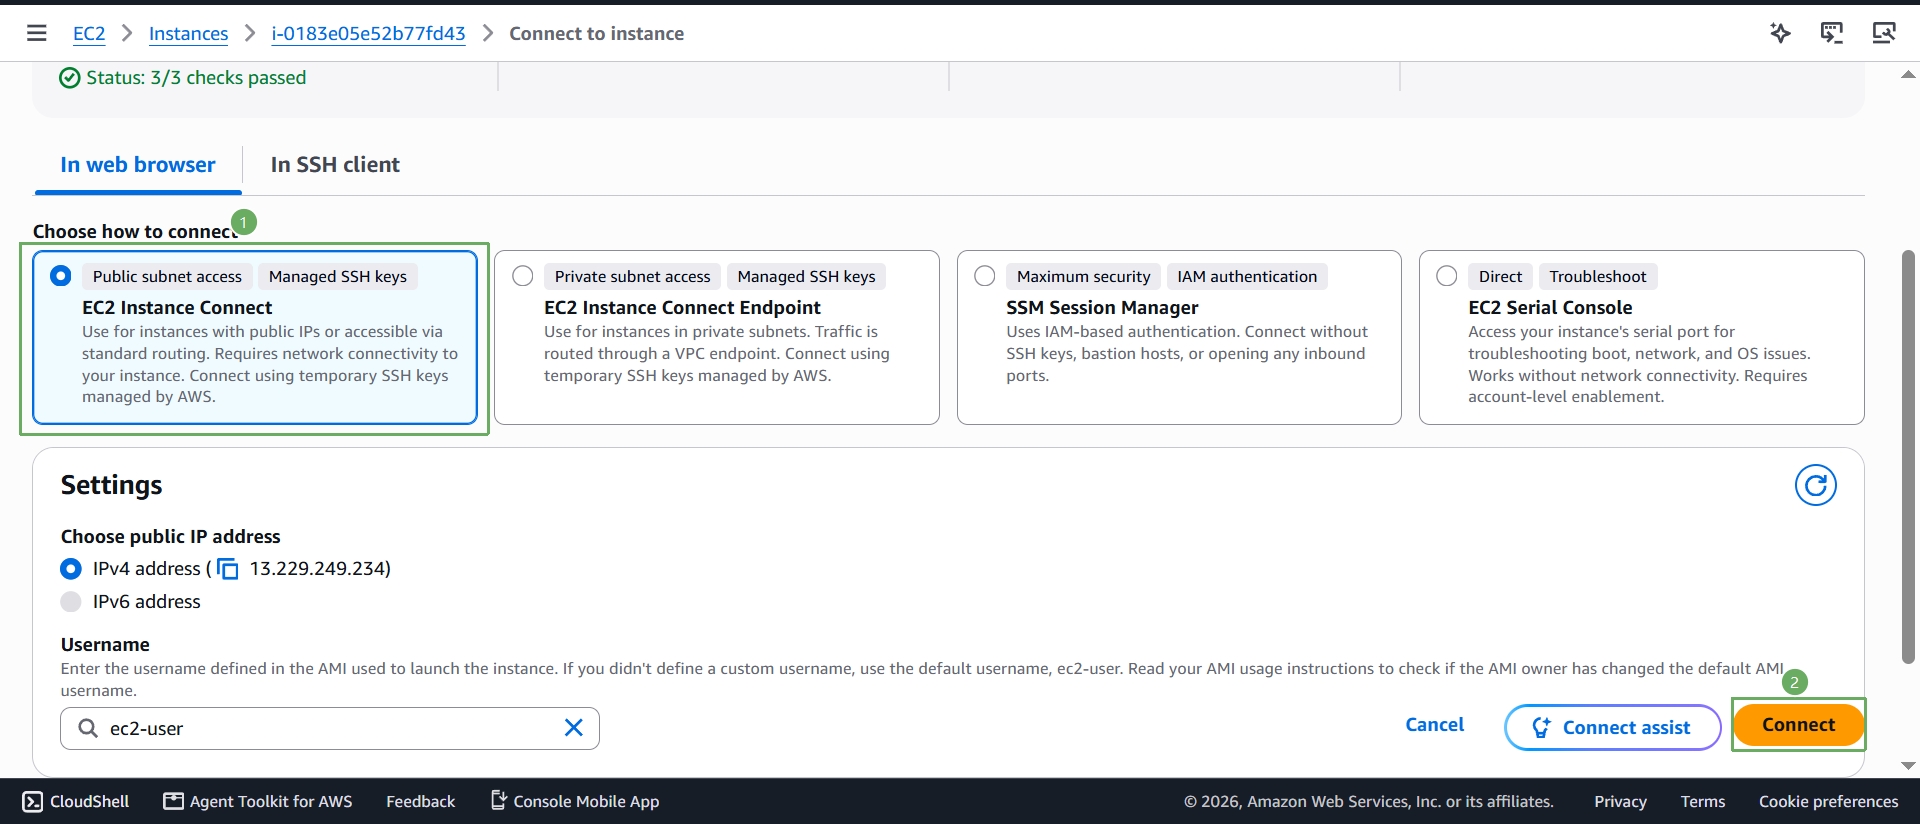Click the Connect assist button
Image resolution: width=1920 pixels, height=824 pixels.
[x=1612, y=727]
